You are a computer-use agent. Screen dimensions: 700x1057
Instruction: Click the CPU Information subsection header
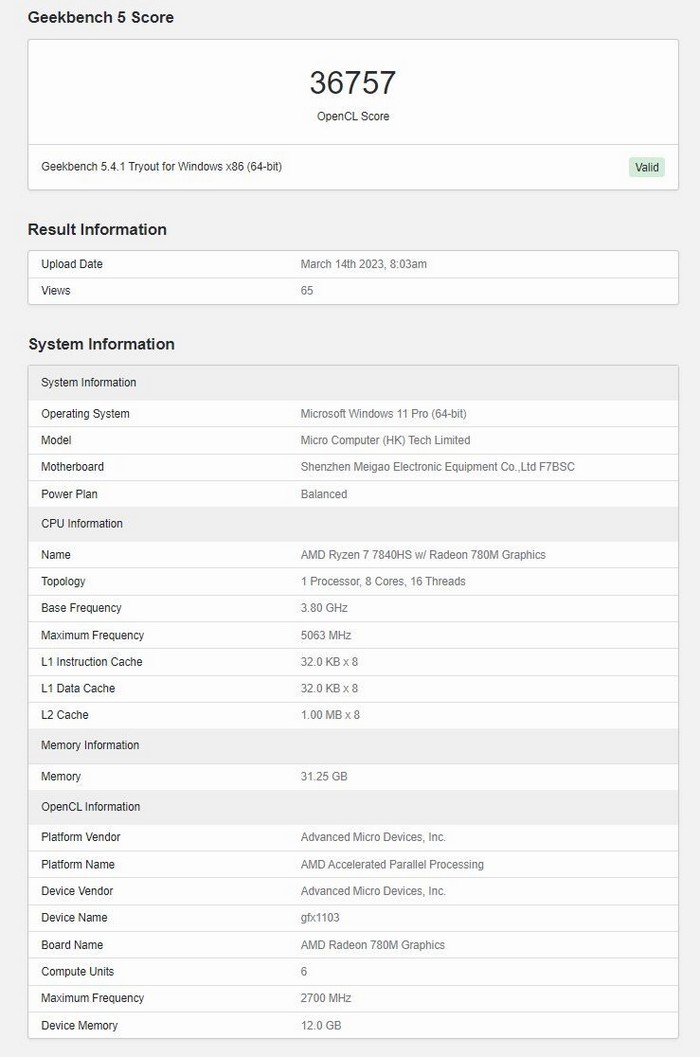point(82,524)
